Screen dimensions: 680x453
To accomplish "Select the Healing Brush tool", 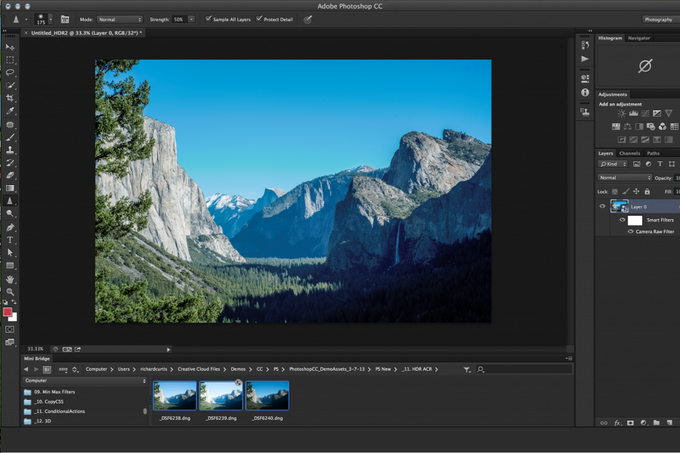I will 10,125.
